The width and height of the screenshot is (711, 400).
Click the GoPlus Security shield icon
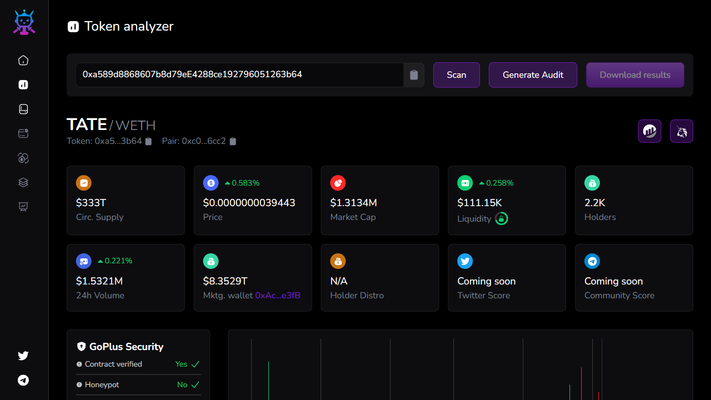[81, 346]
